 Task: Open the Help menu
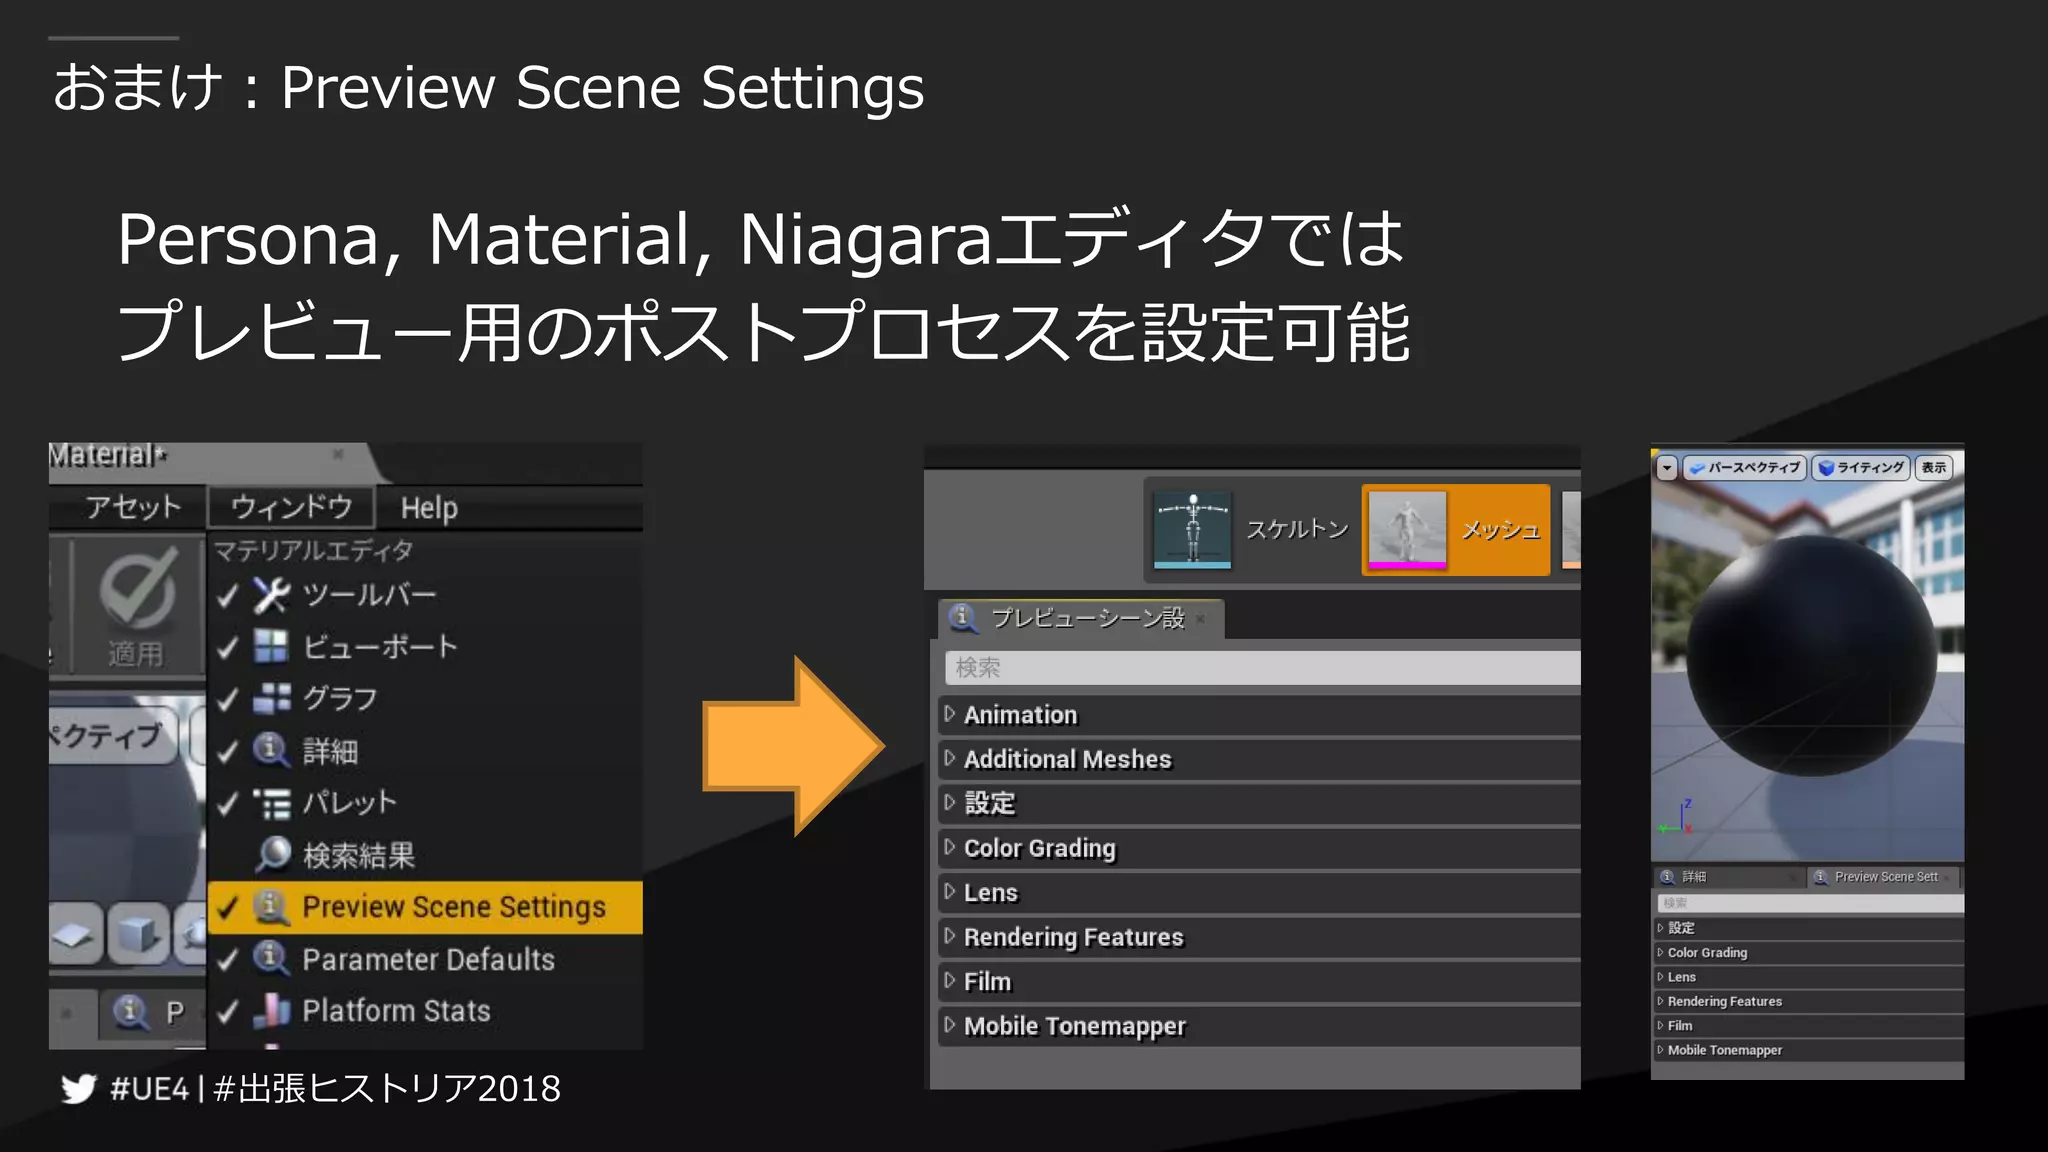click(x=429, y=508)
